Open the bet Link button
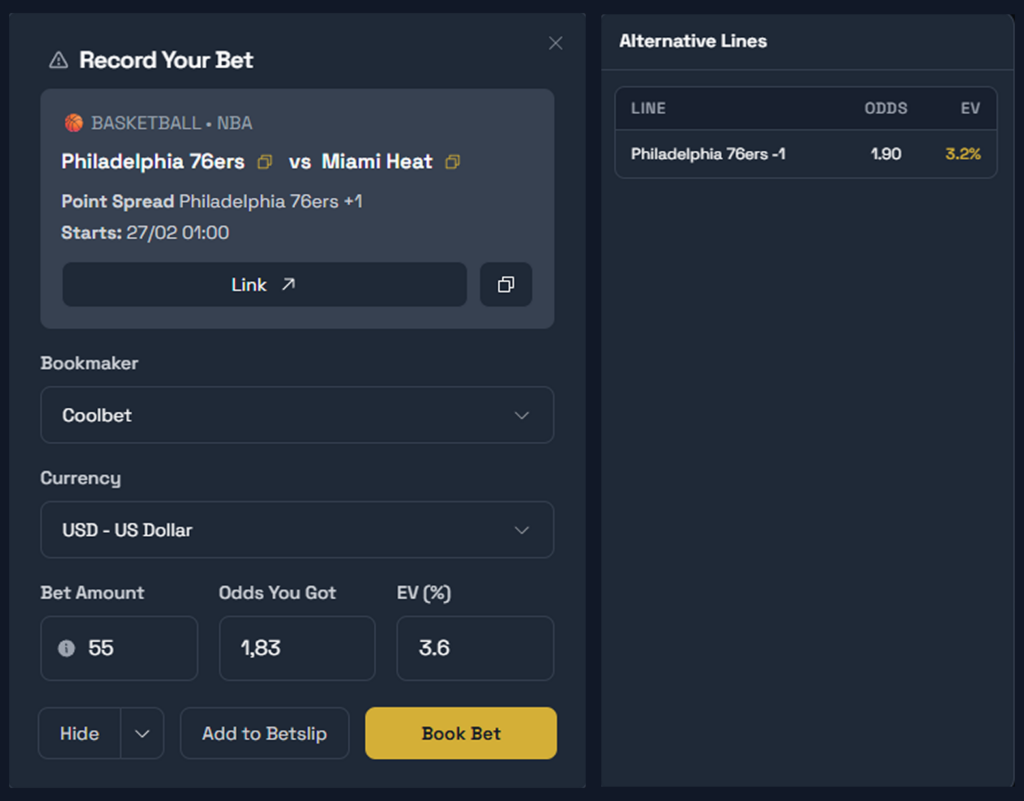This screenshot has height=801, width=1024. [264, 285]
